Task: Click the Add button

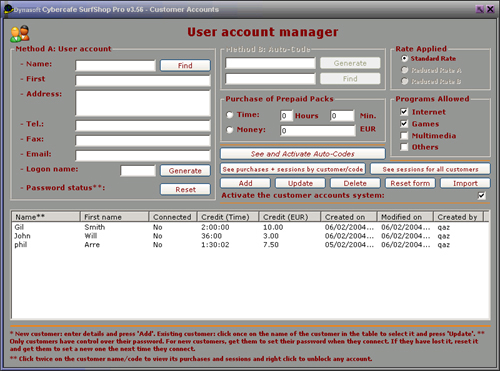Action: click(x=245, y=183)
